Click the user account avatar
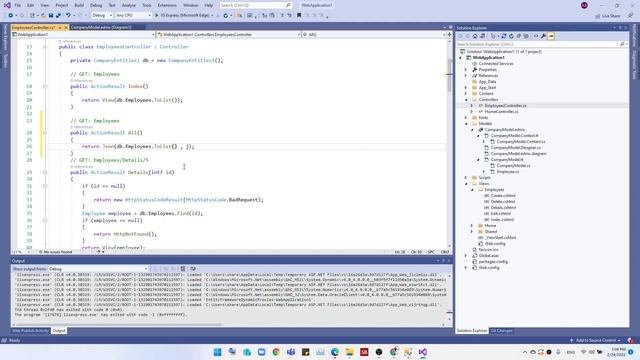Screen dimensions: 640x360 coord(584,5)
